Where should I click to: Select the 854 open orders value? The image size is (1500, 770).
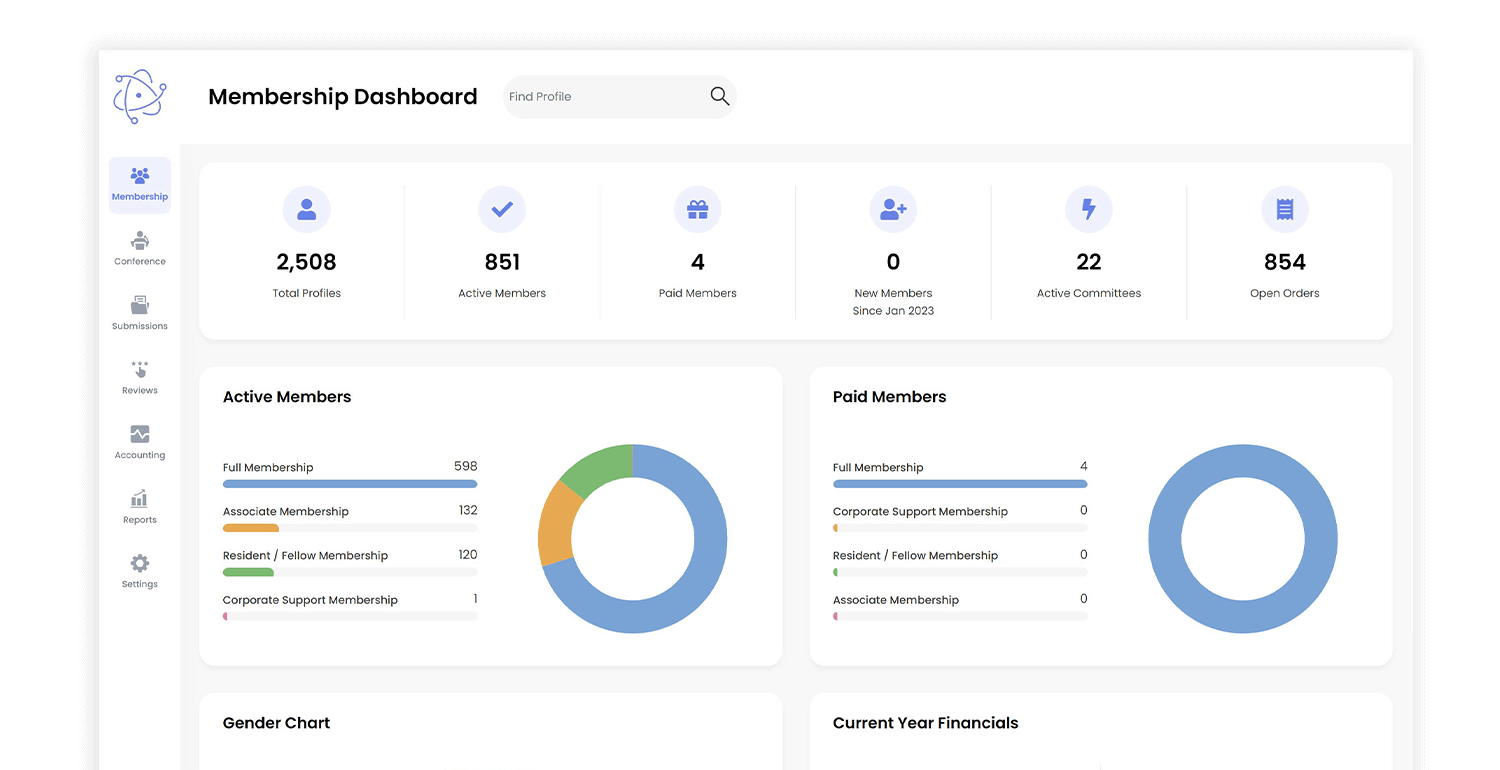point(1285,262)
